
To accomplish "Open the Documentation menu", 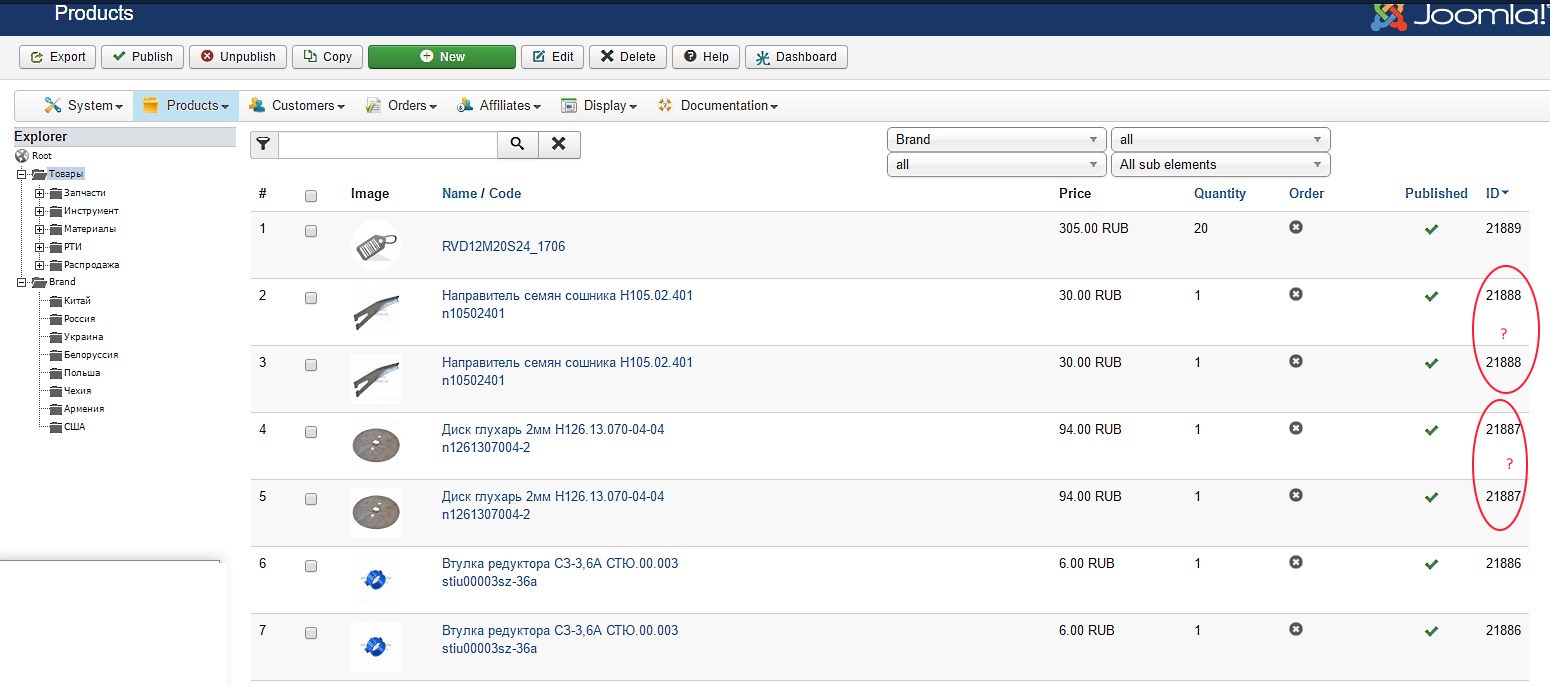I will click(717, 105).
